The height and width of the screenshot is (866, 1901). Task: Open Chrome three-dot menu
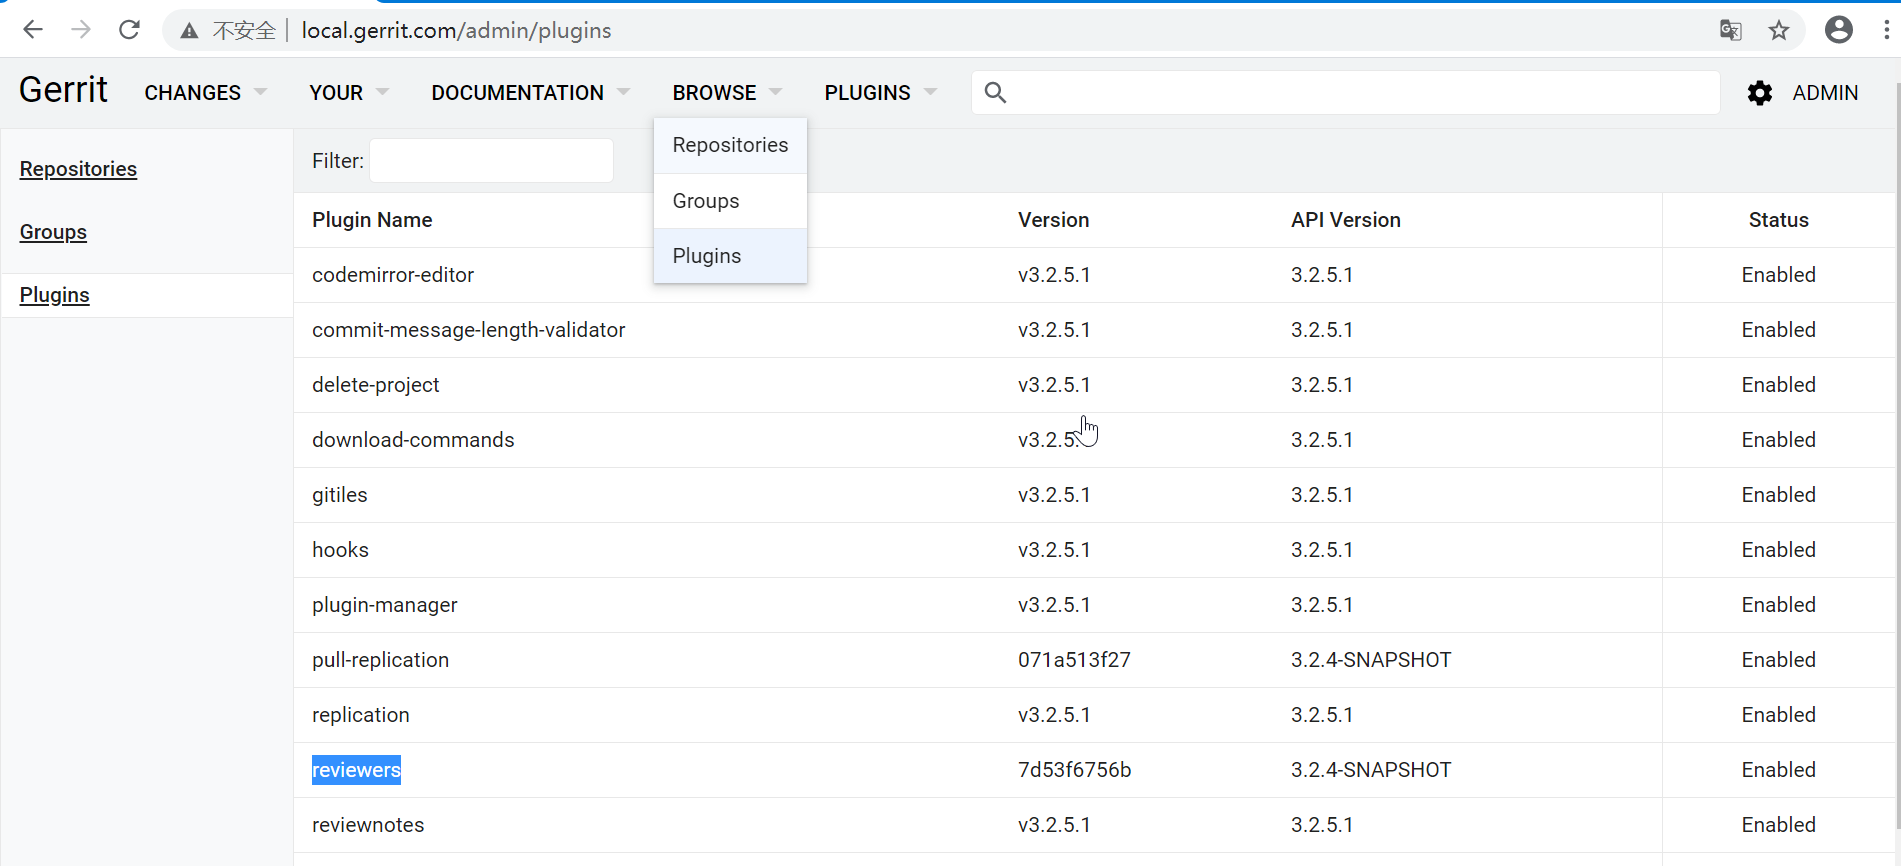click(1886, 30)
